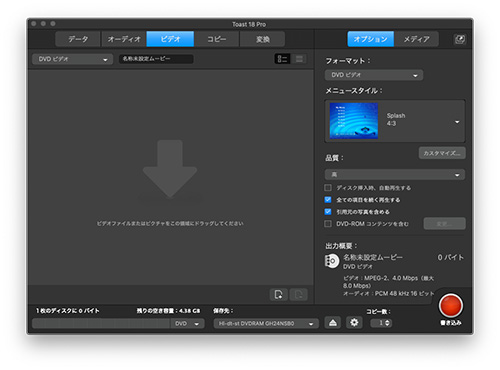
Task: Switch to the 変換 tab
Action: 262,39
